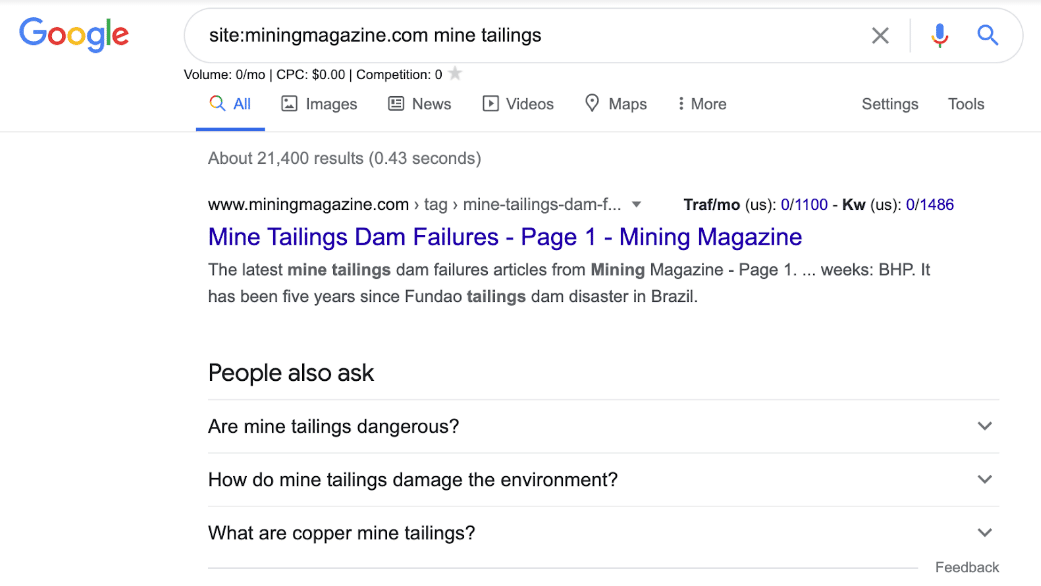This screenshot has width=1041, height=586.
Task: Open the search Tools options
Action: pos(965,104)
